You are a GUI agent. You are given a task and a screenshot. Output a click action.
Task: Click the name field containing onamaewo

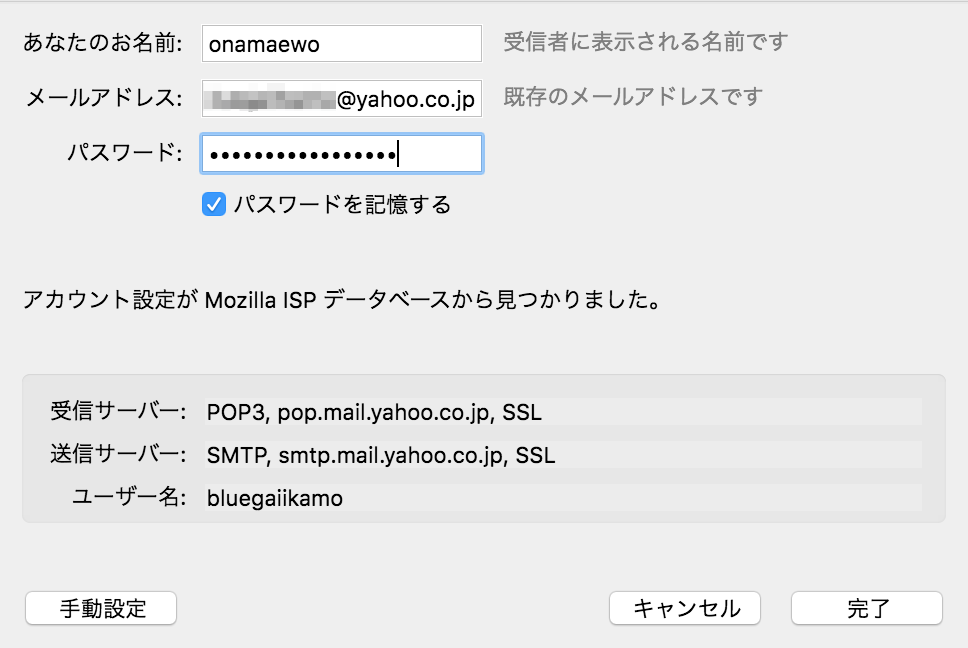[341, 43]
